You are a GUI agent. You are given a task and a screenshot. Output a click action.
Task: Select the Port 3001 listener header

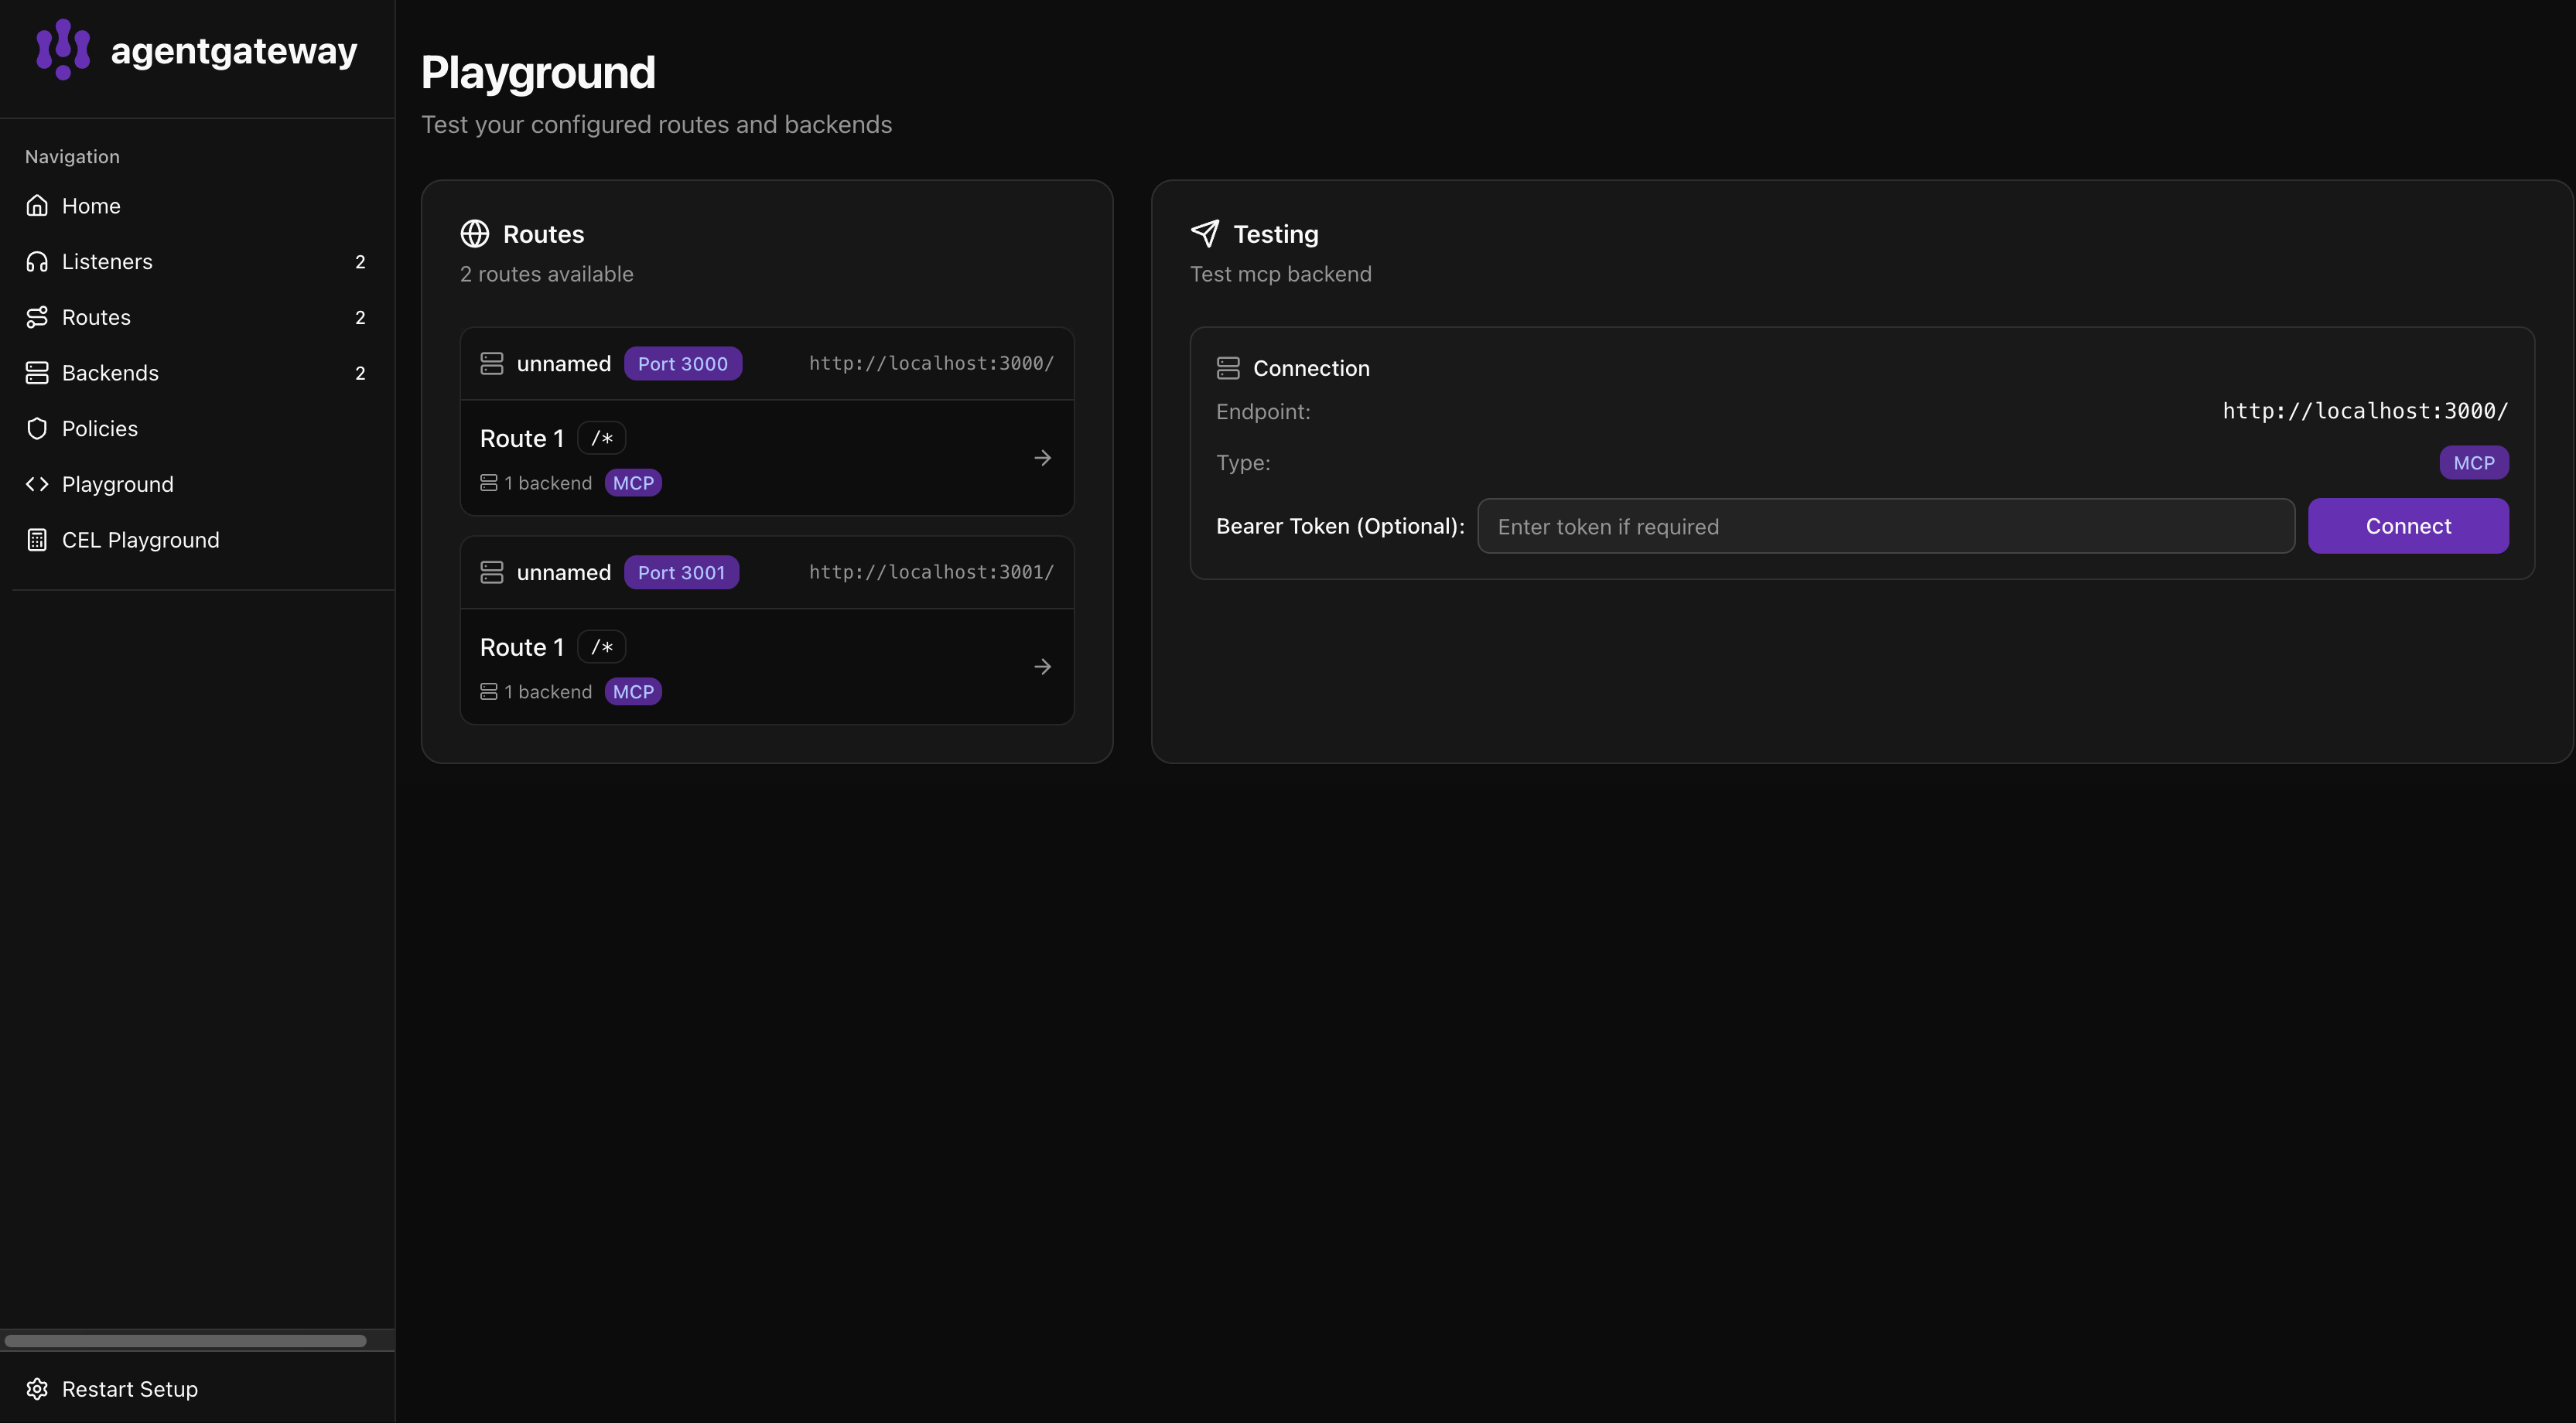(x=766, y=572)
